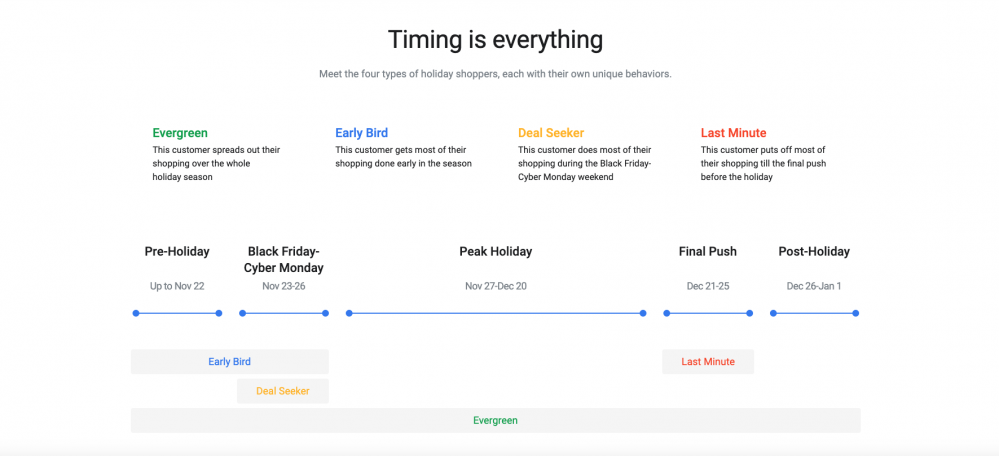The height and width of the screenshot is (456, 999).
Task: Click the Early Bird timeline bar
Action: click(229, 362)
